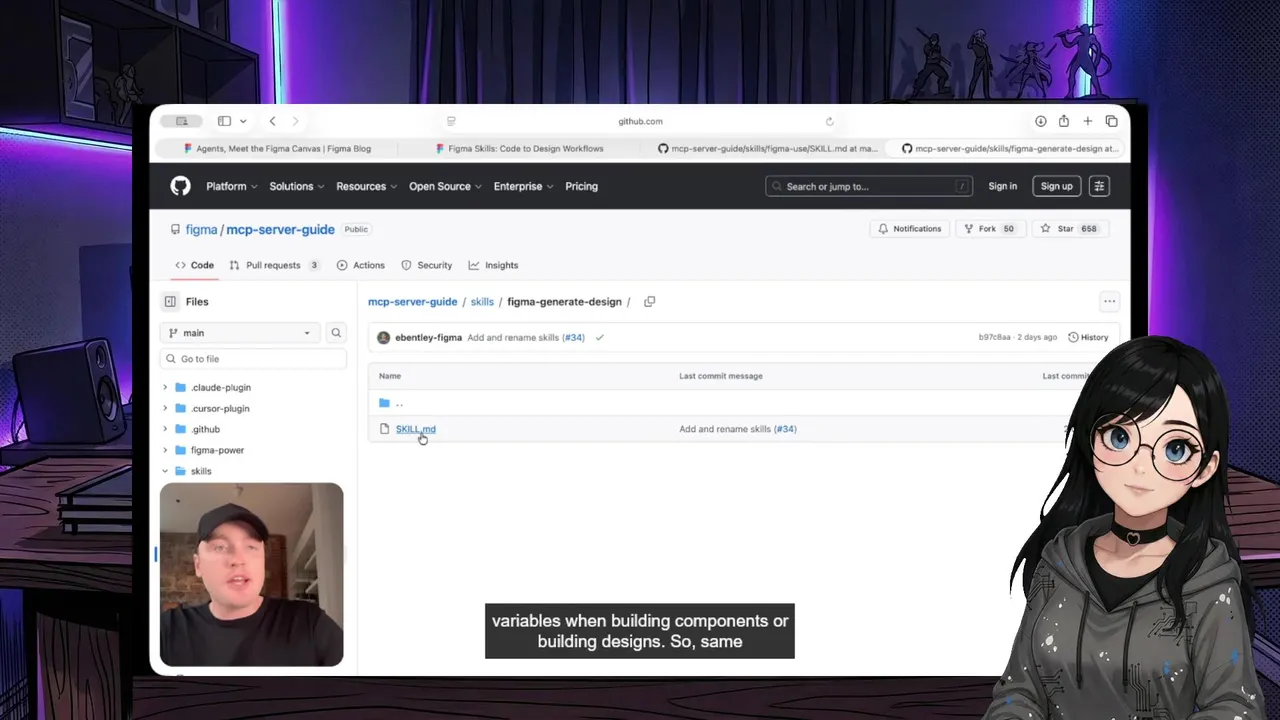The image size is (1280, 720).
Task: Reload the page with refresh icon
Action: point(829,121)
